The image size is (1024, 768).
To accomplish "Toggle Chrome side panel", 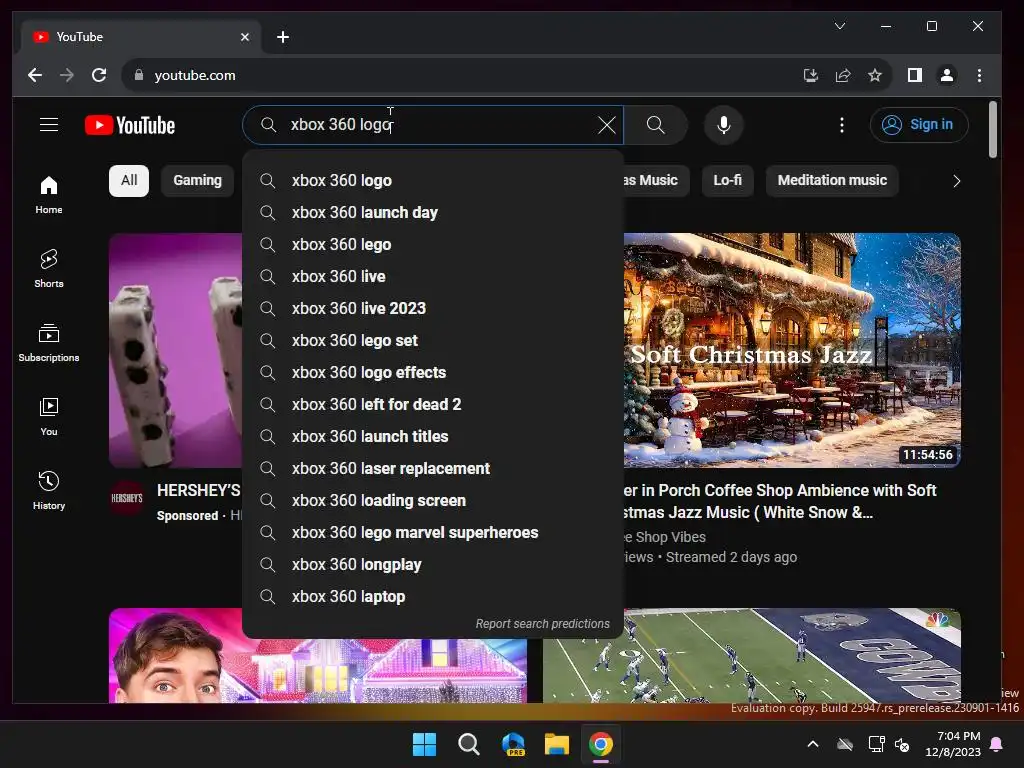I will [x=914, y=75].
